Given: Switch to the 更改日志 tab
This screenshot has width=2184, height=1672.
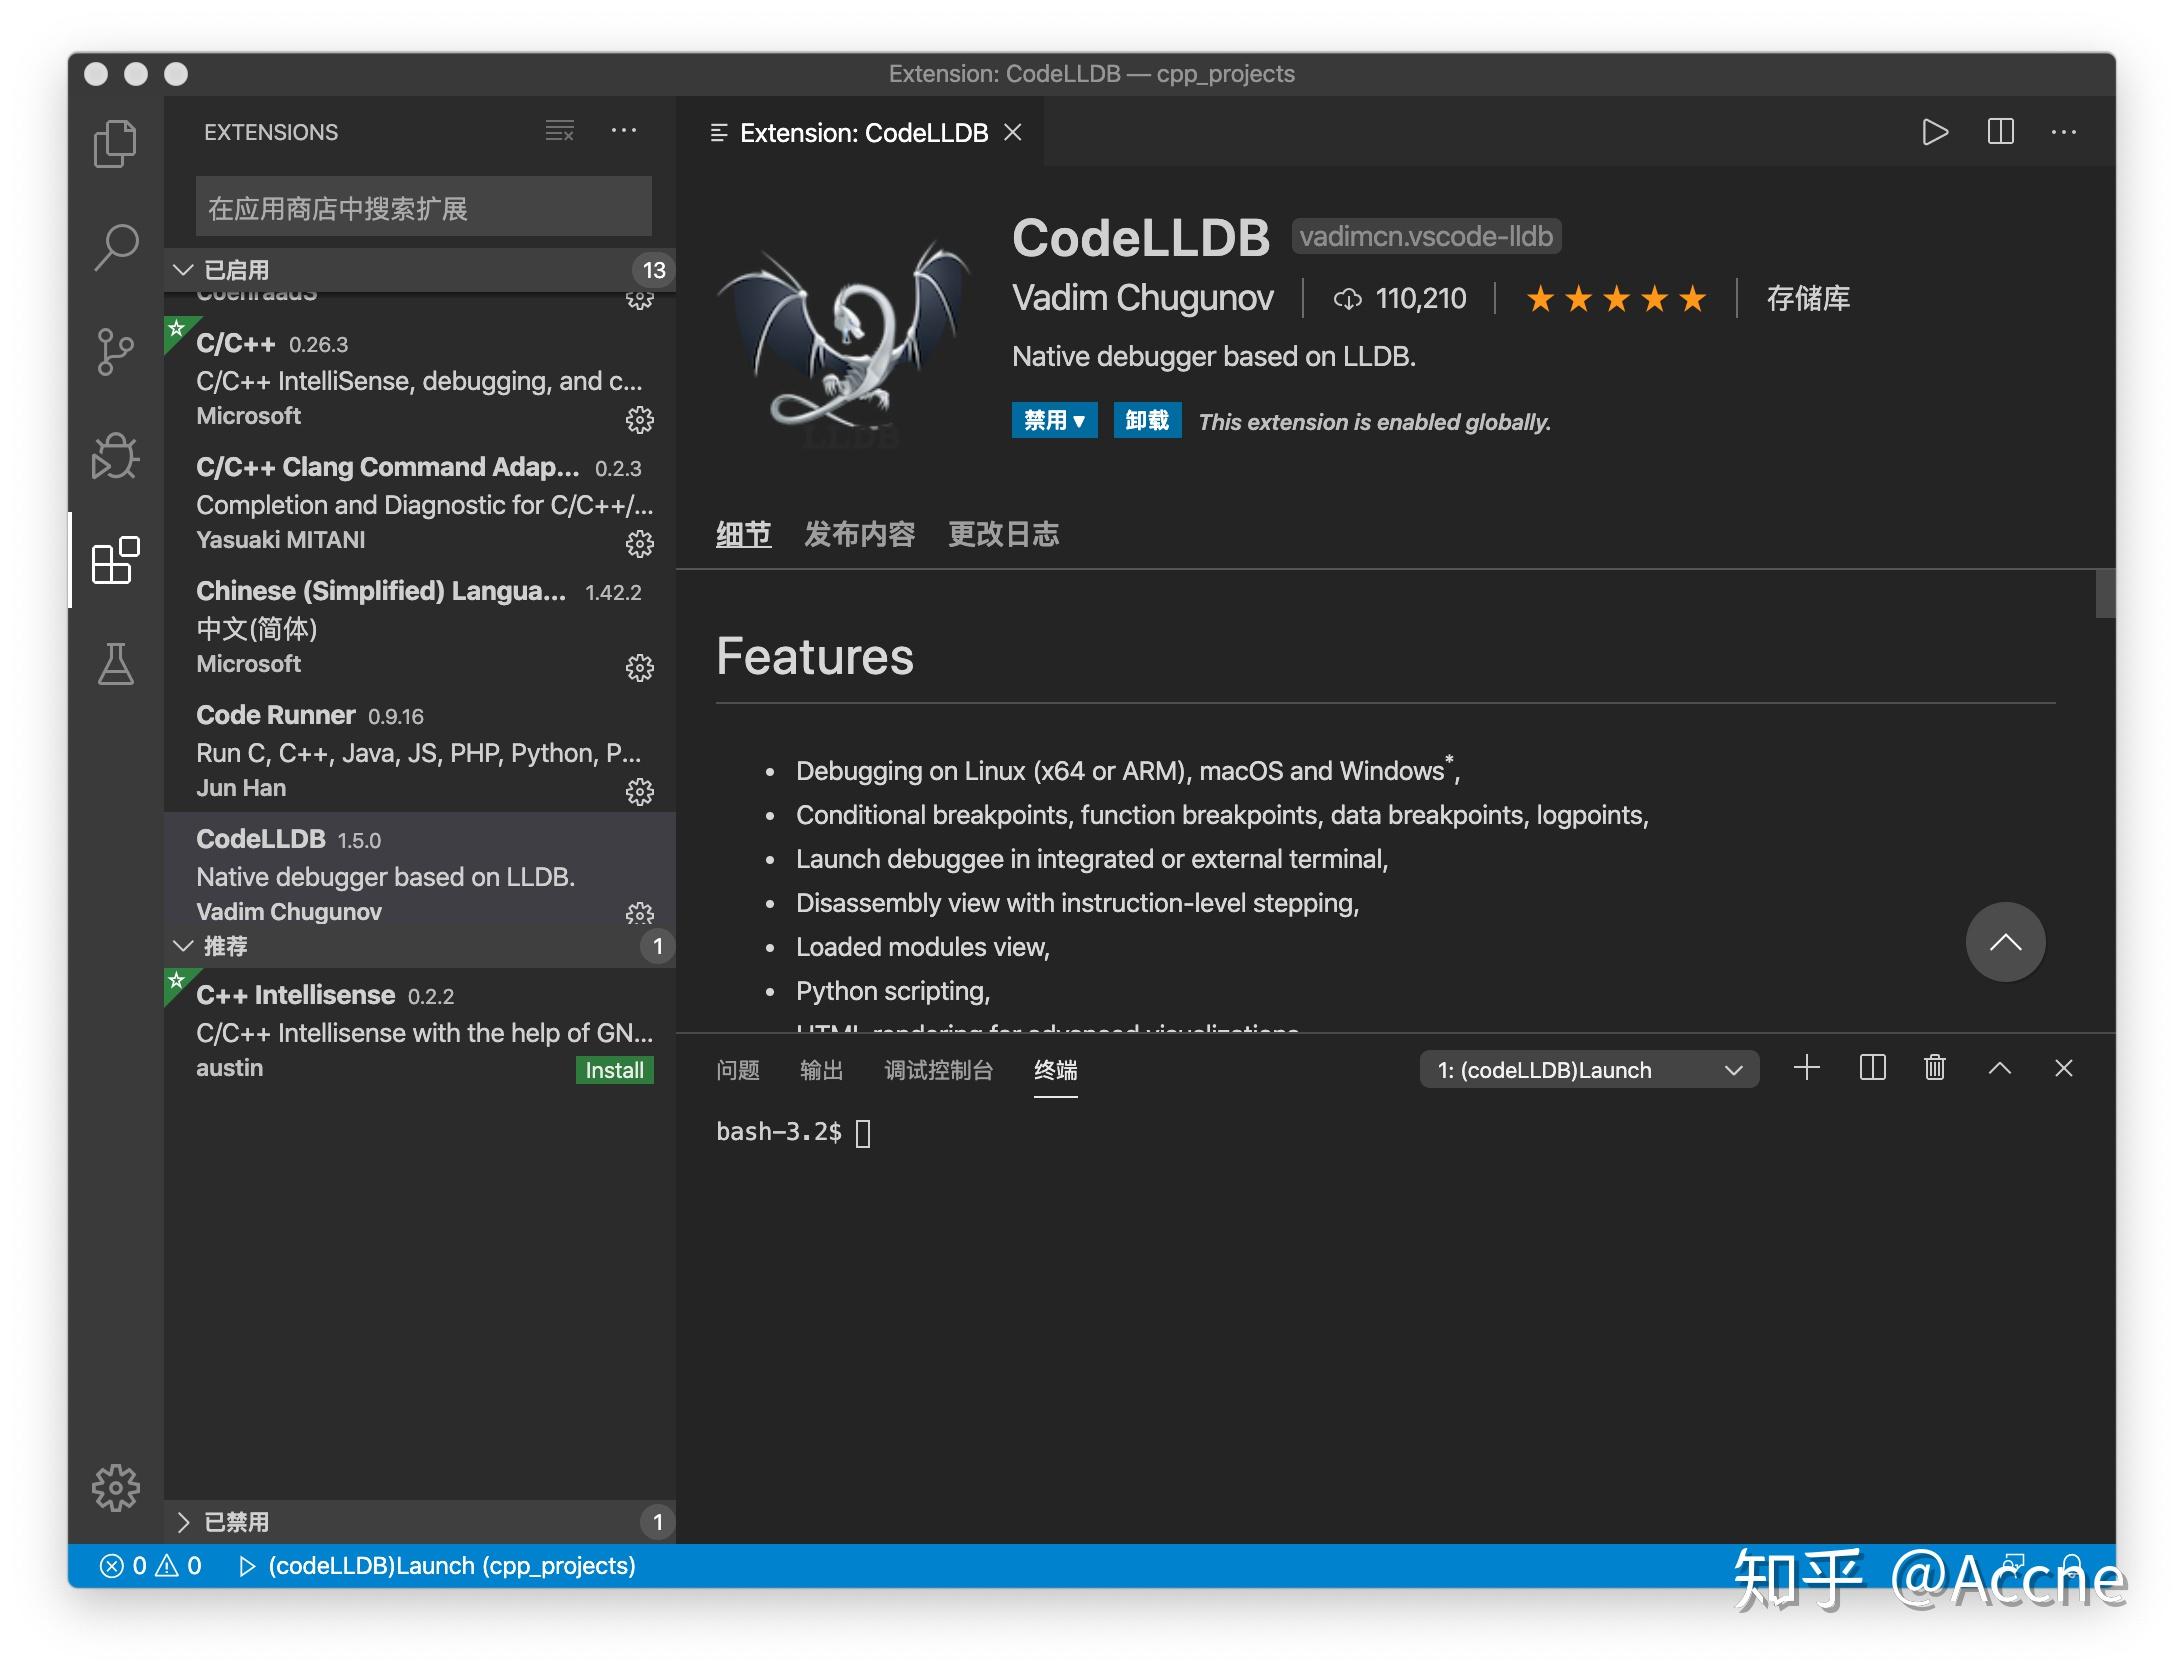Looking at the screenshot, I should 1004,534.
